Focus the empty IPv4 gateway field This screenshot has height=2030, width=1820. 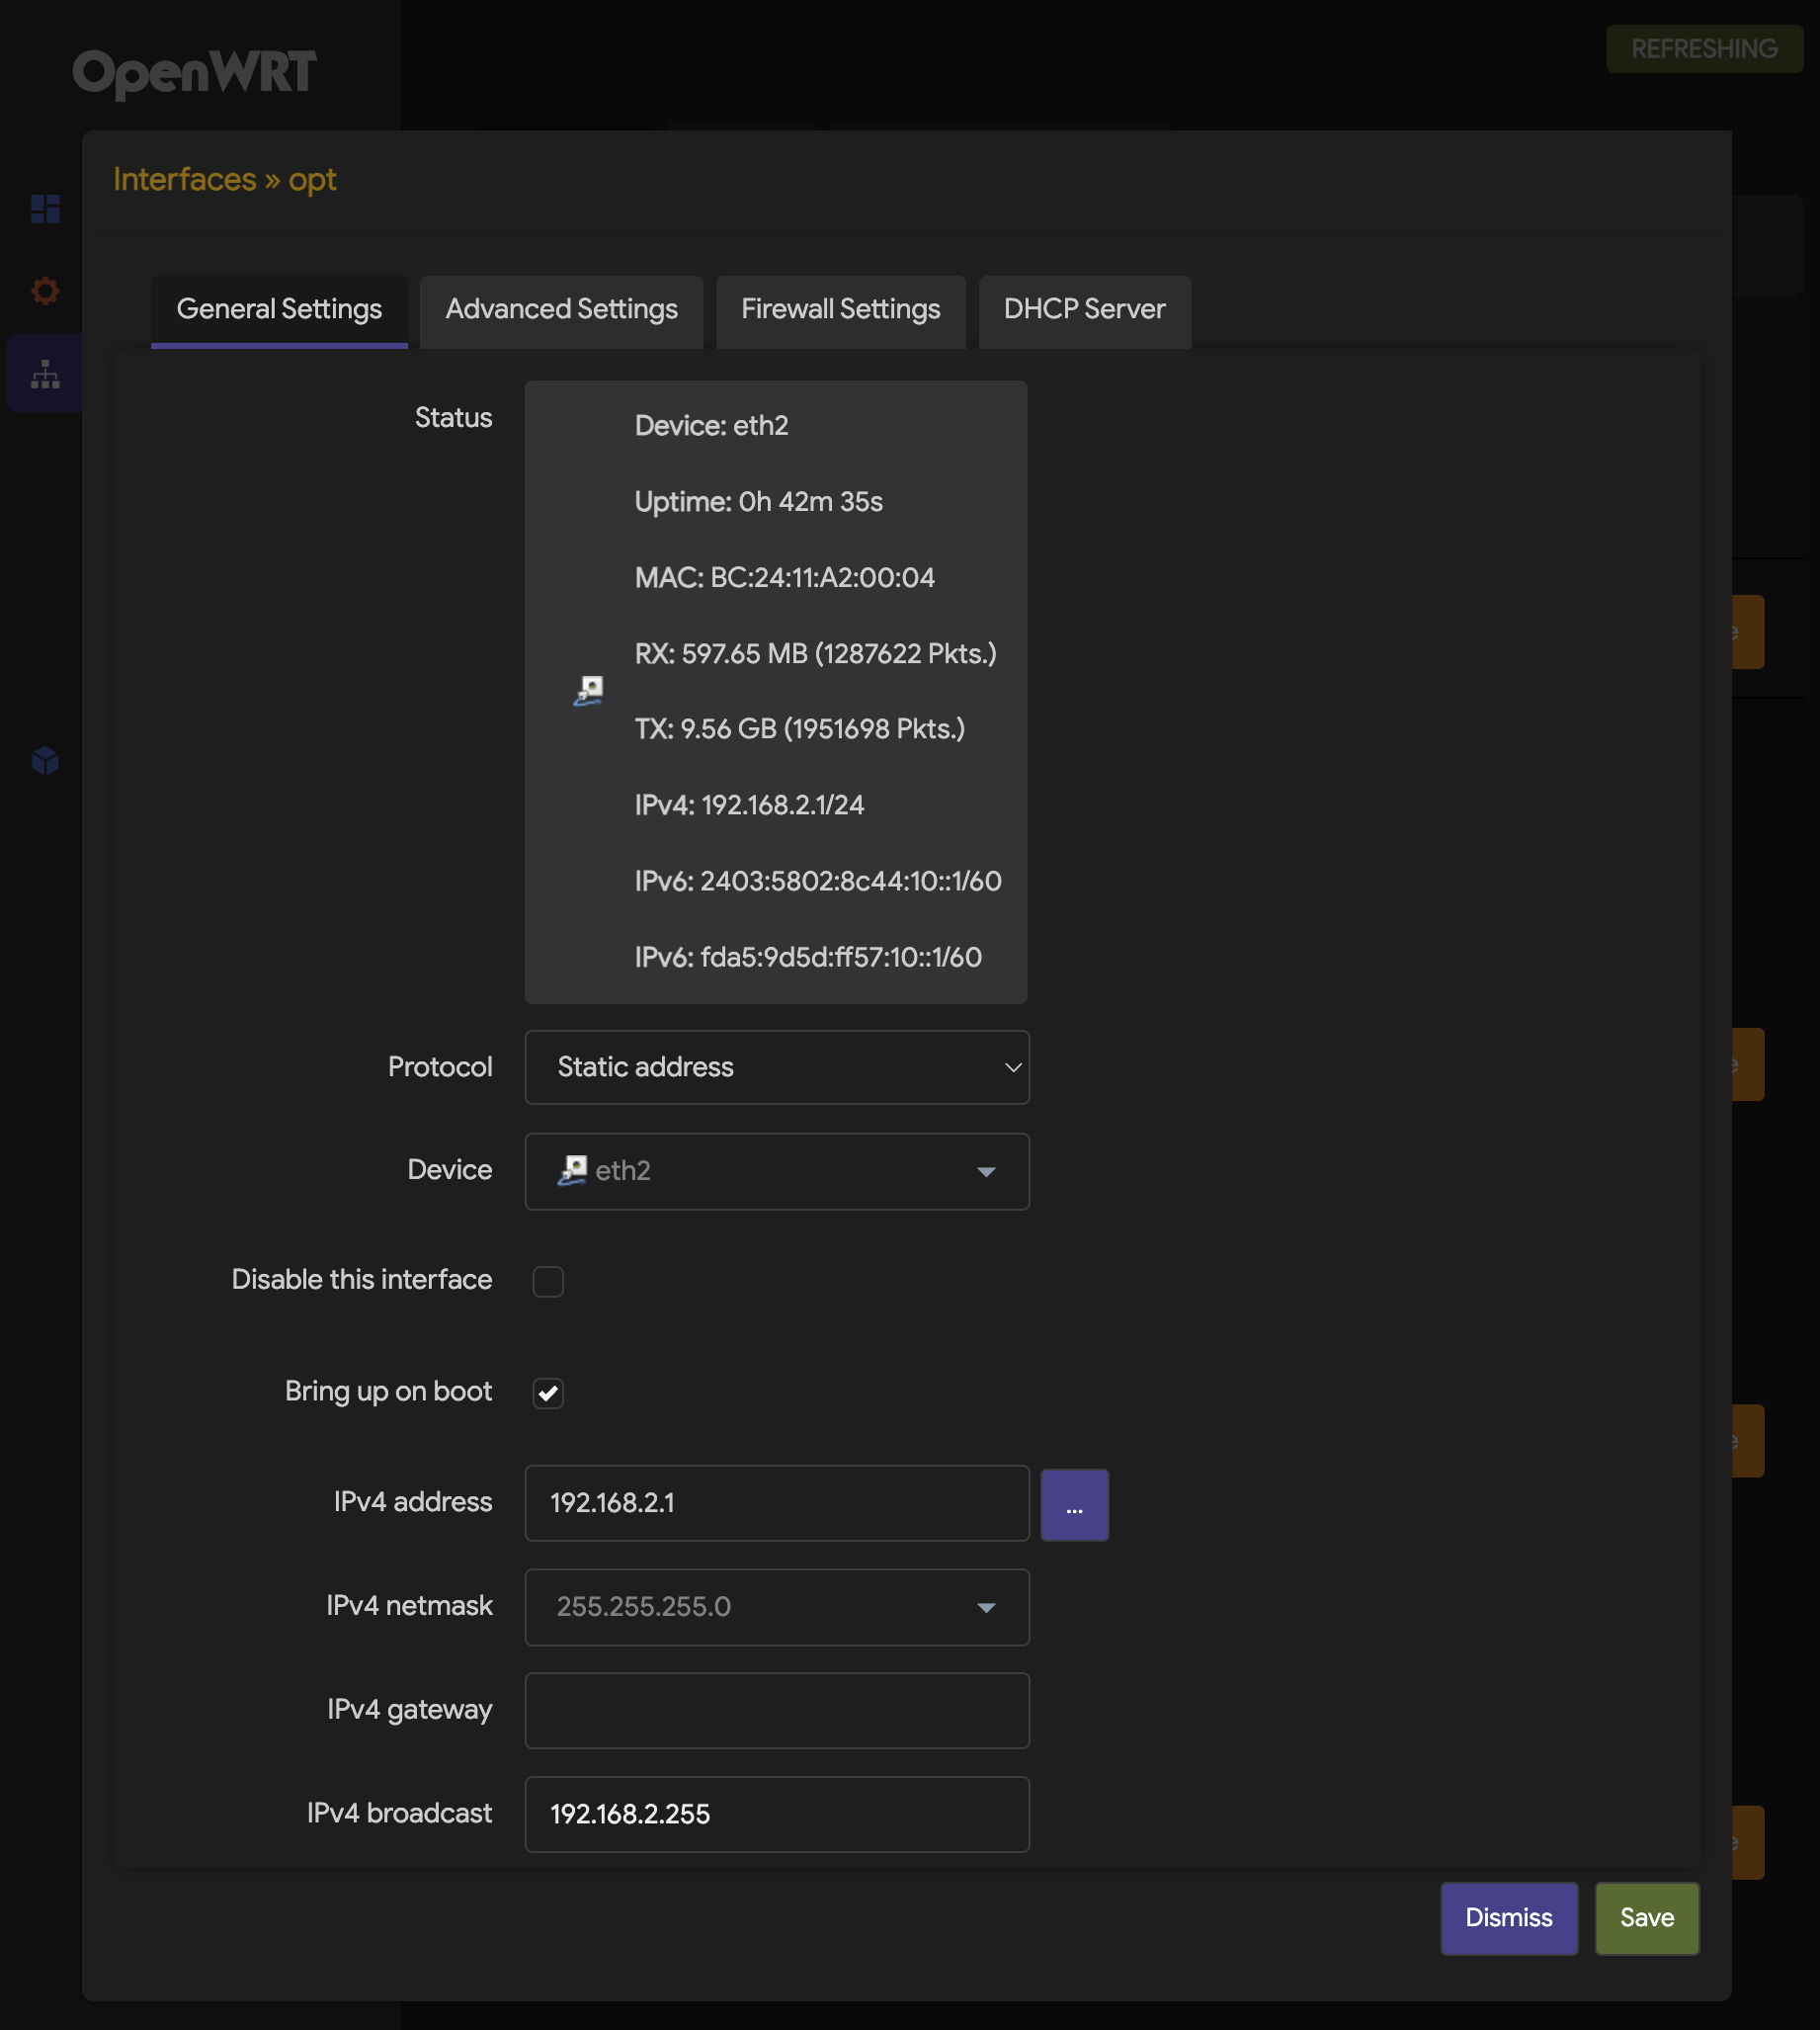(777, 1711)
